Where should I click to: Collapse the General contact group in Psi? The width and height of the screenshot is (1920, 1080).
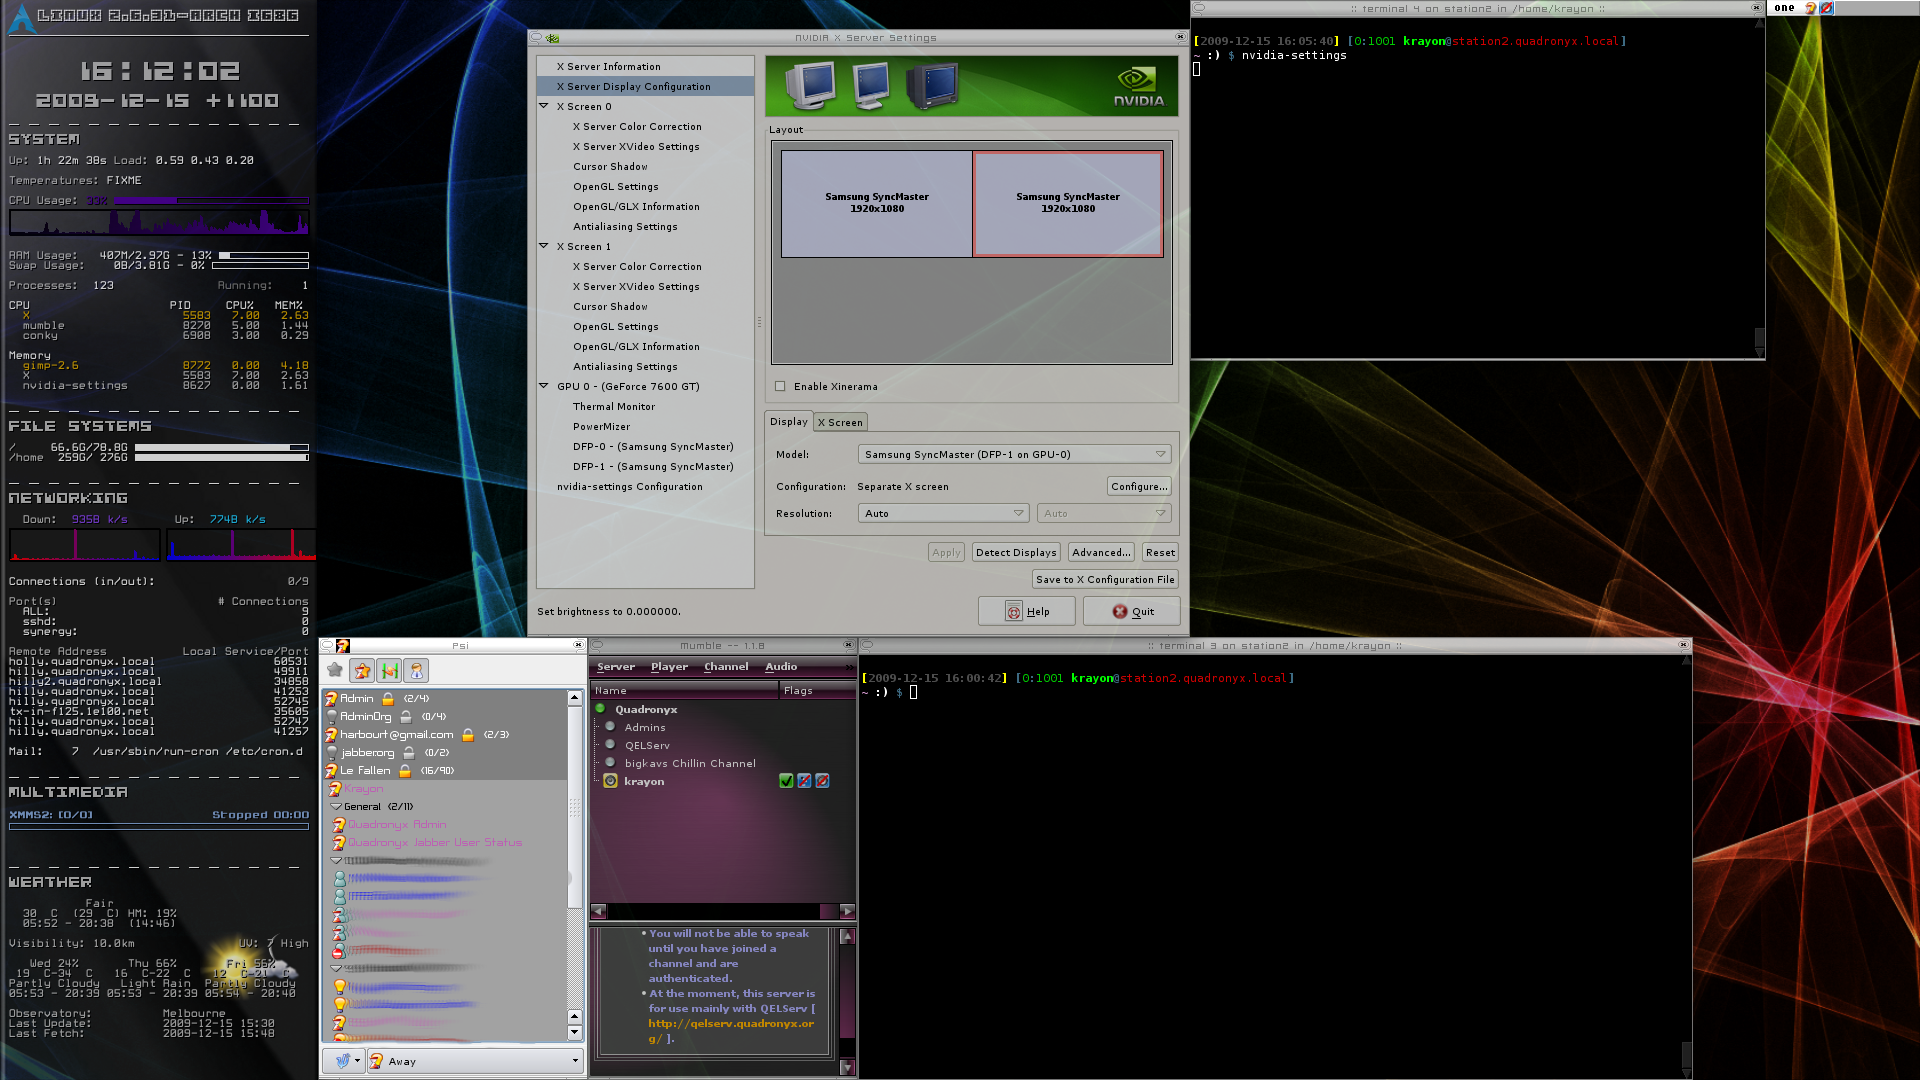(x=337, y=806)
